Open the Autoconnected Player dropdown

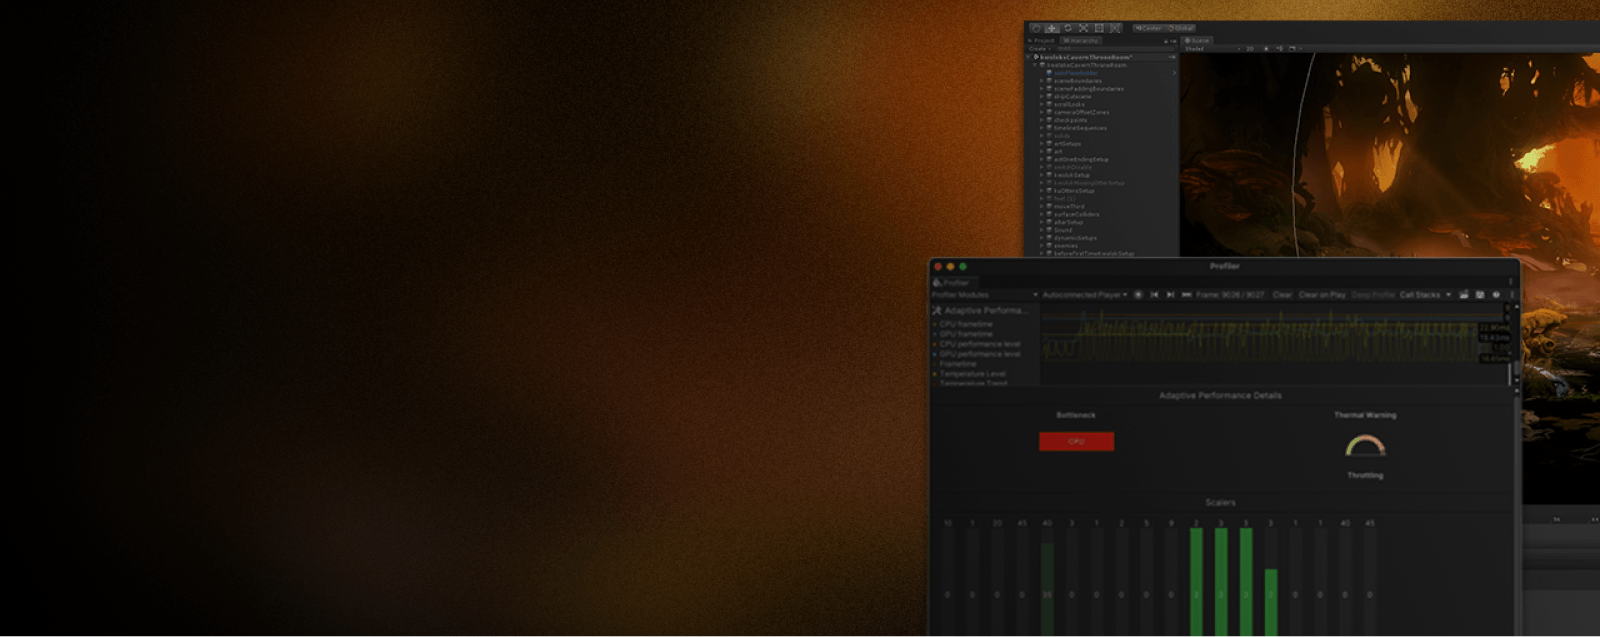(1084, 295)
